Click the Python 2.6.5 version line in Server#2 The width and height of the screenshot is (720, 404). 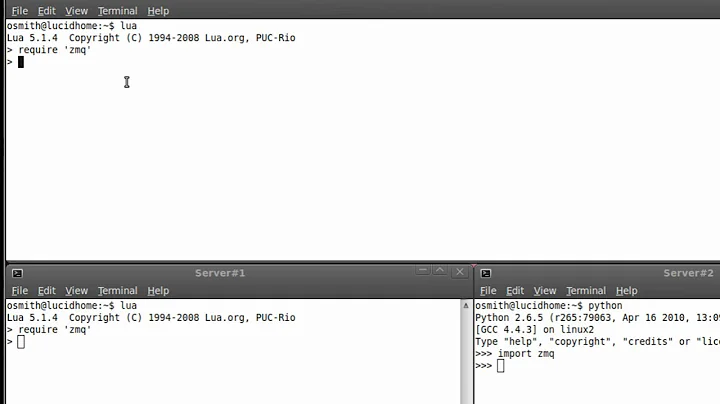pos(597,318)
